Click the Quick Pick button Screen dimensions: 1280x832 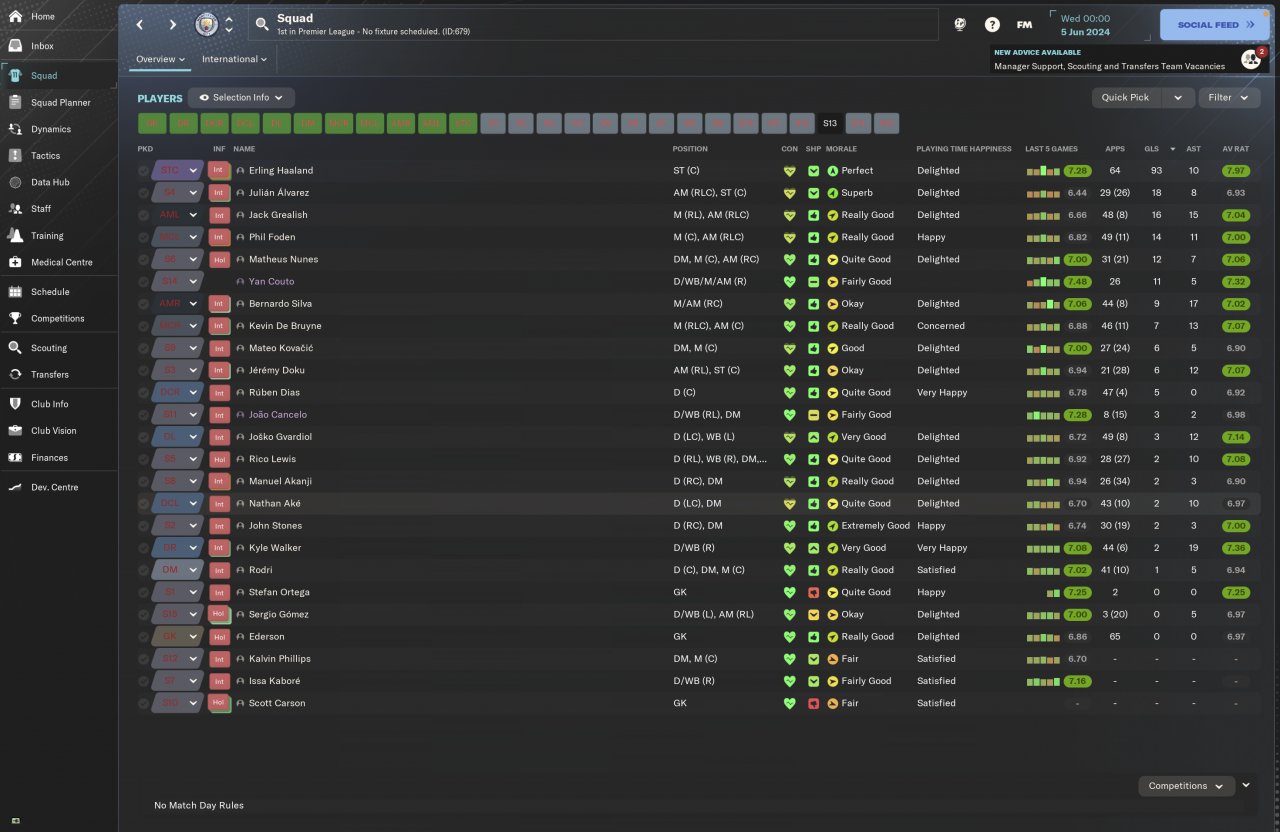(1126, 98)
